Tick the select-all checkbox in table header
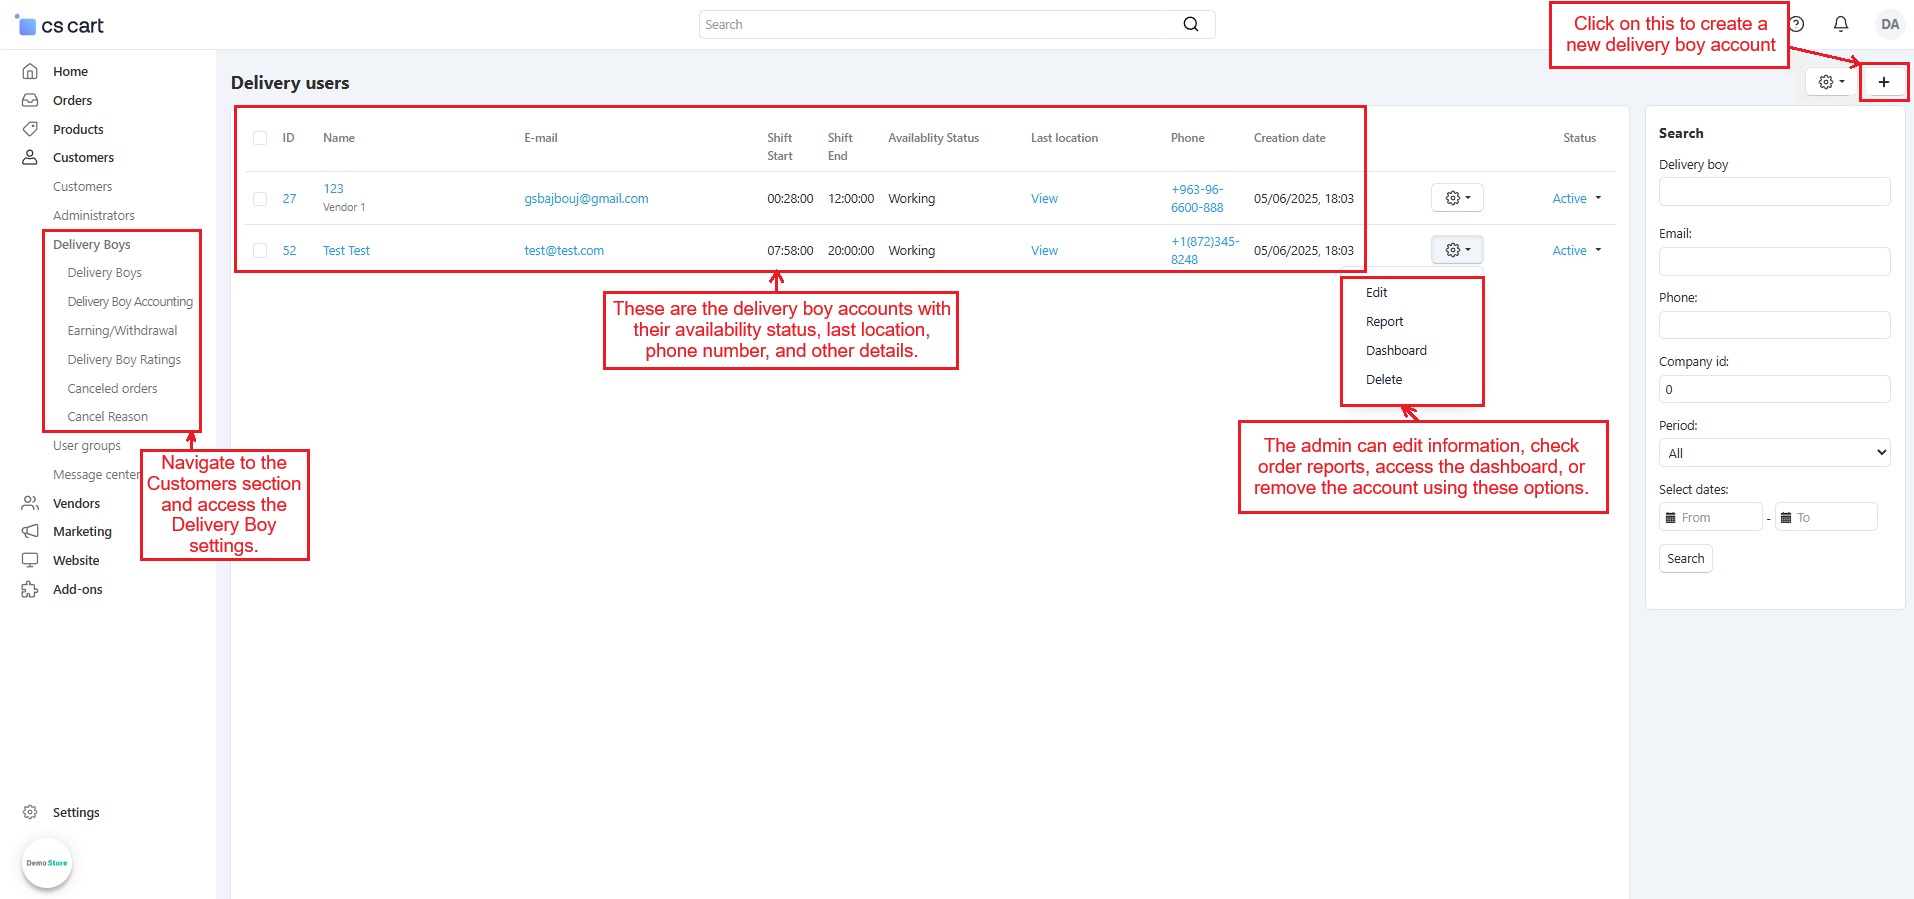 point(260,138)
